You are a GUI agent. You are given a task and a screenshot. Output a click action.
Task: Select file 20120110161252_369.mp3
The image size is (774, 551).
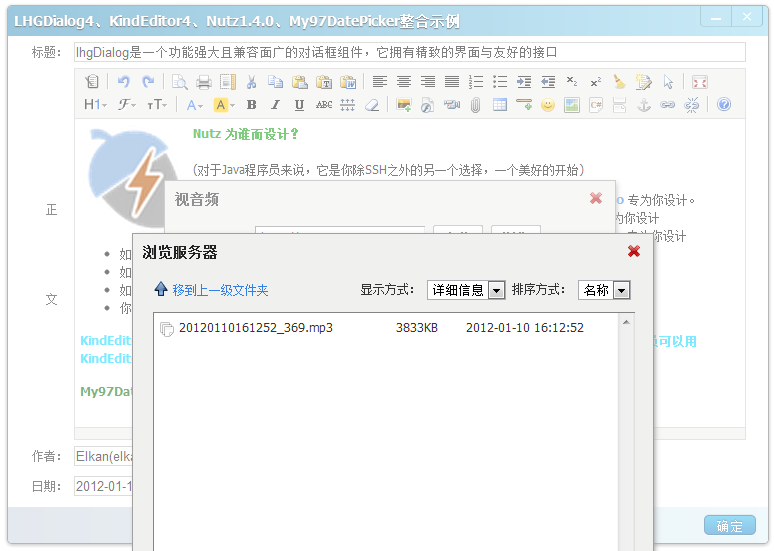pos(256,328)
